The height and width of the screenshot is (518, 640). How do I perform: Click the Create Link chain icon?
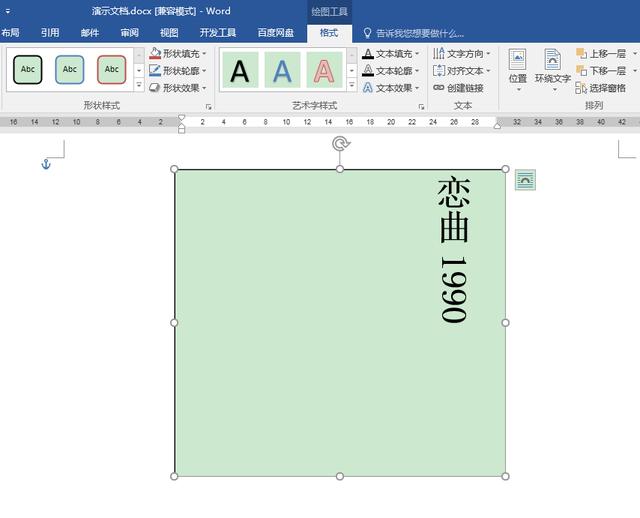coord(439,87)
